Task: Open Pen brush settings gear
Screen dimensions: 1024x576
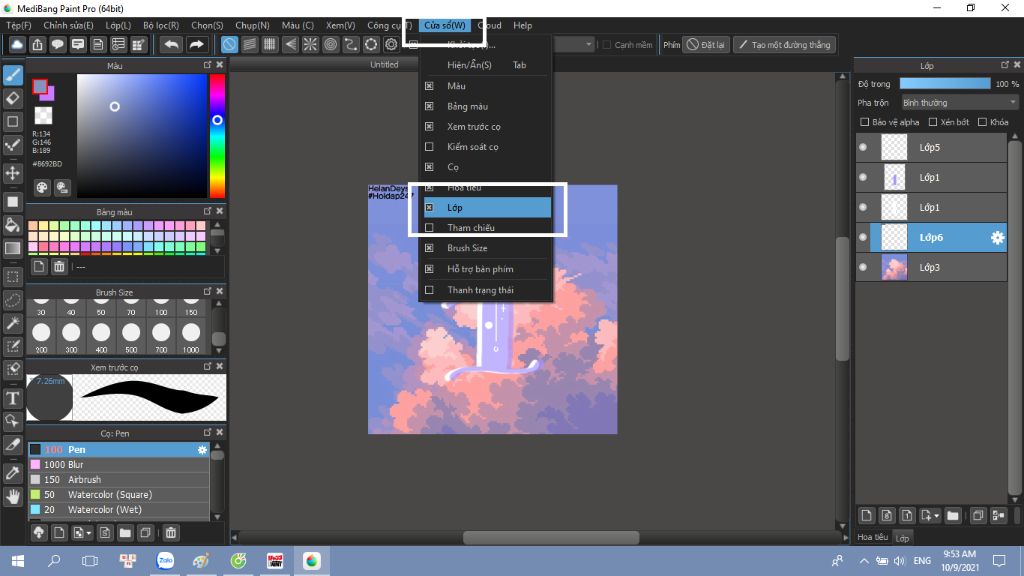Action: tap(202, 449)
